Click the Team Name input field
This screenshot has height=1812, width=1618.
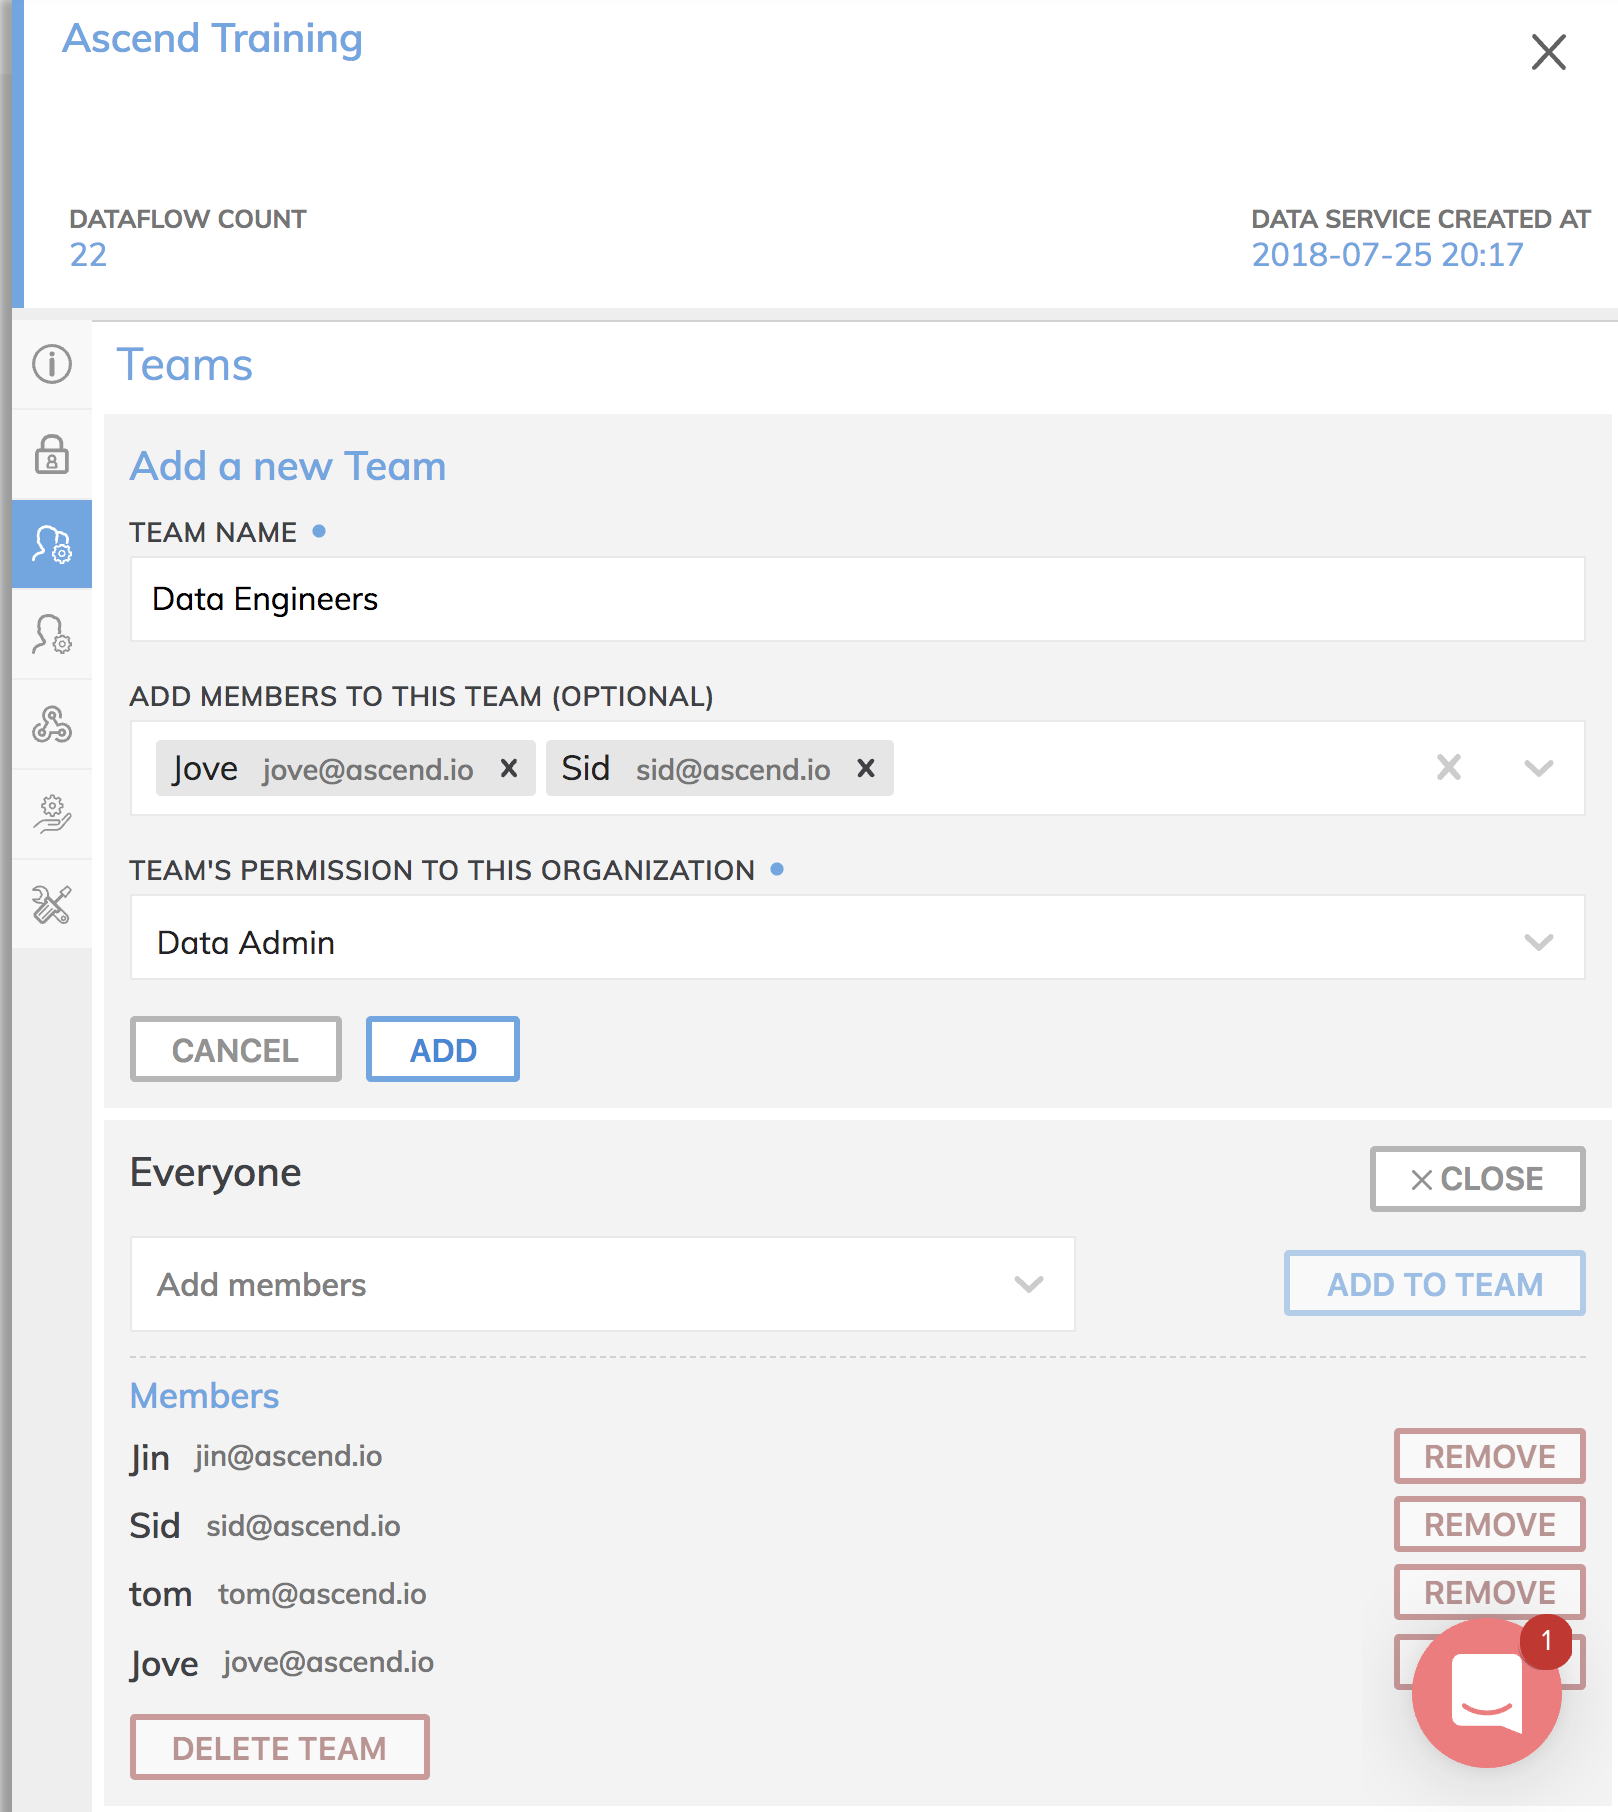[x=857, y=599]
